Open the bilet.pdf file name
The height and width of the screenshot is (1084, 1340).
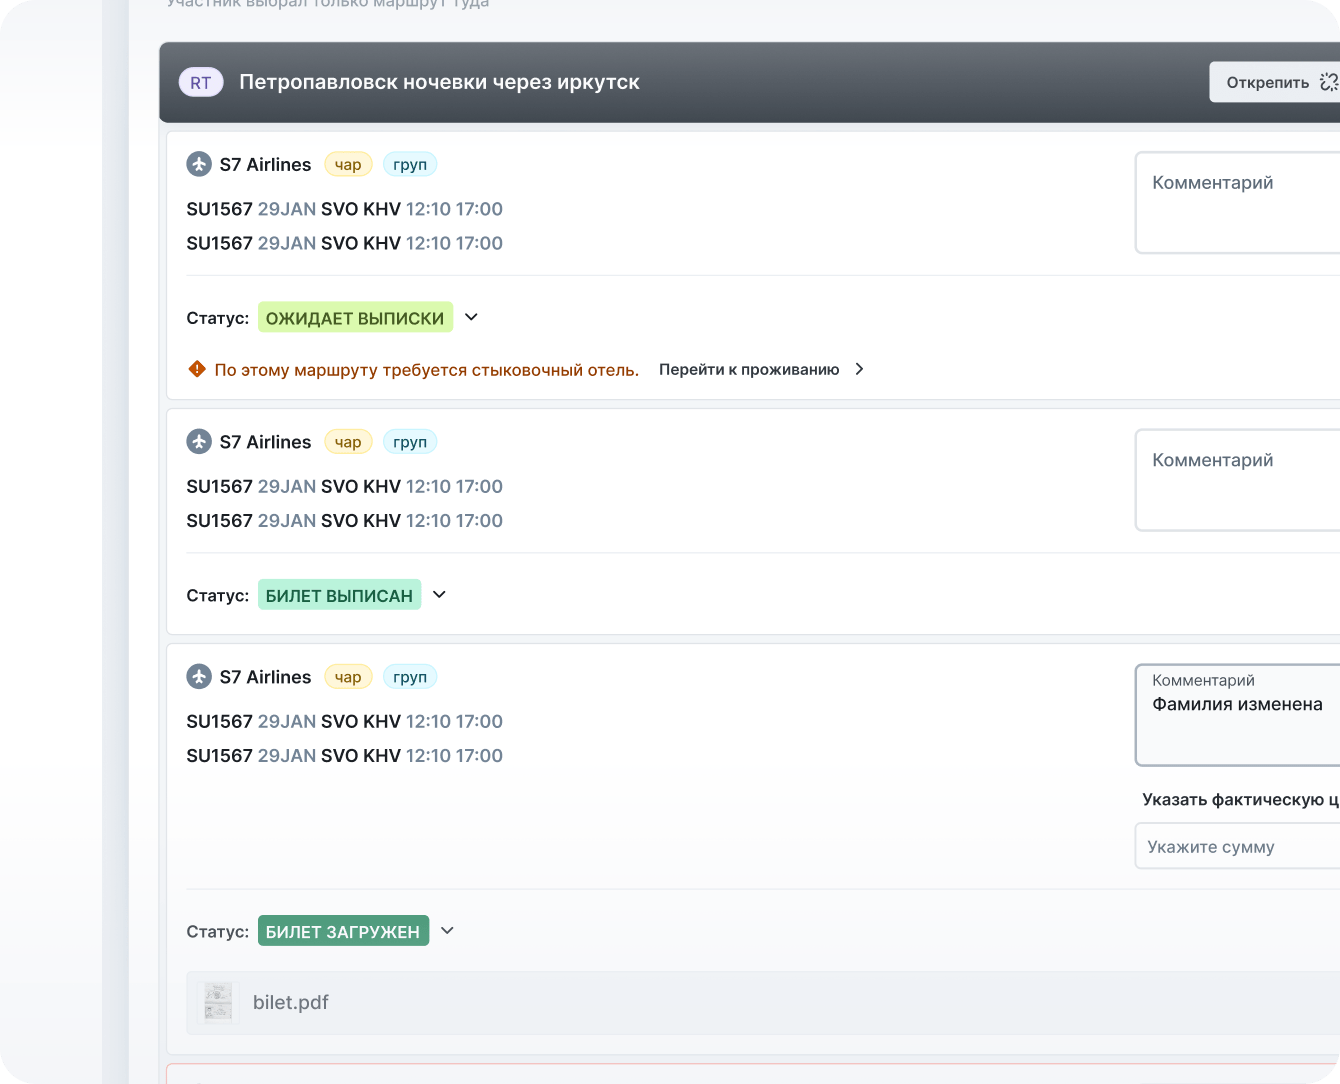(x=291, y=1002)
